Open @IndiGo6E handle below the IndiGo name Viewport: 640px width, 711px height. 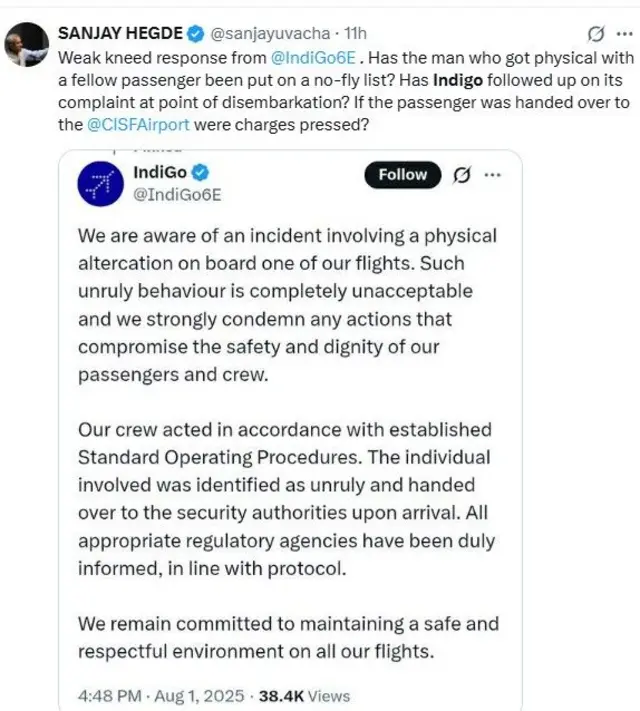pos(177,194)
